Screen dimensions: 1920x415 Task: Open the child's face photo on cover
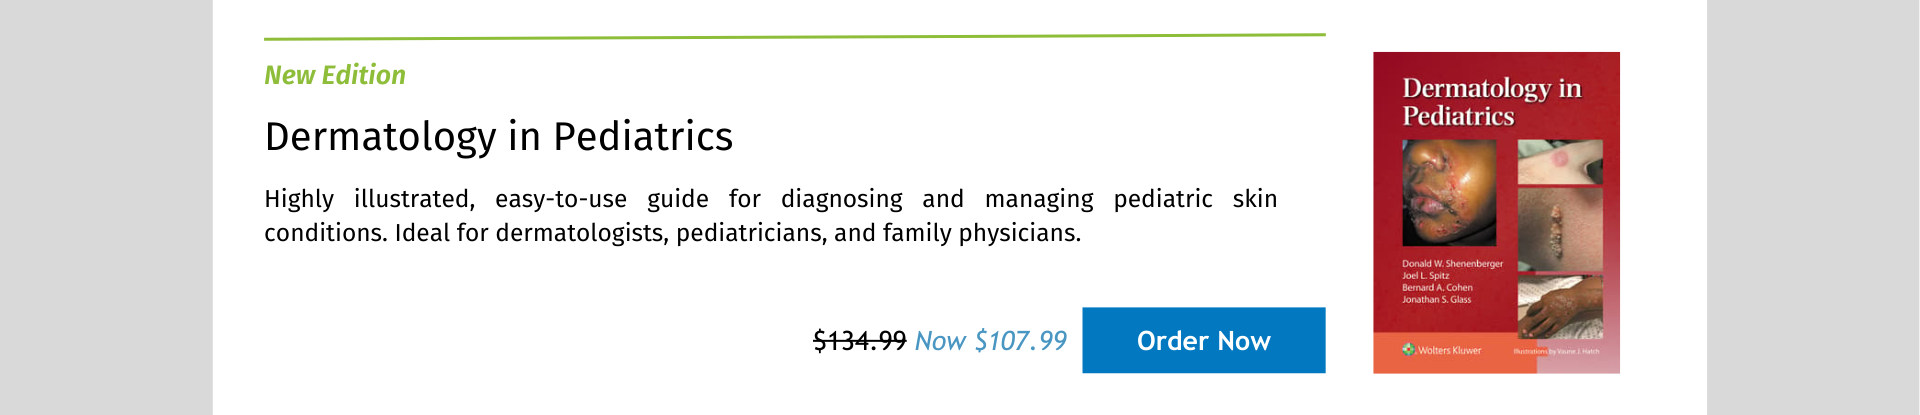(x=1449, y=192)
